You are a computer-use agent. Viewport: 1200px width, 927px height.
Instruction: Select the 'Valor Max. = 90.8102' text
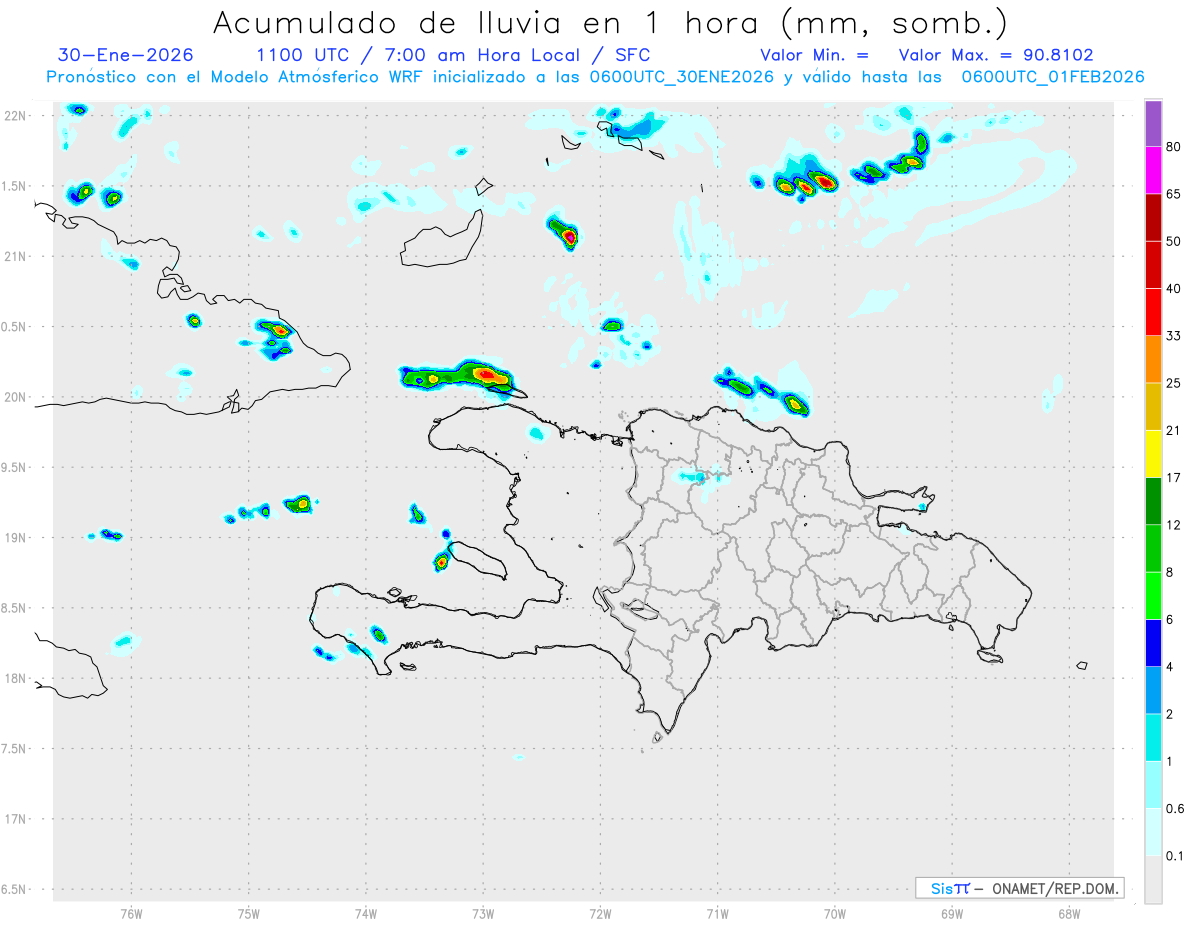pos(996,55)
